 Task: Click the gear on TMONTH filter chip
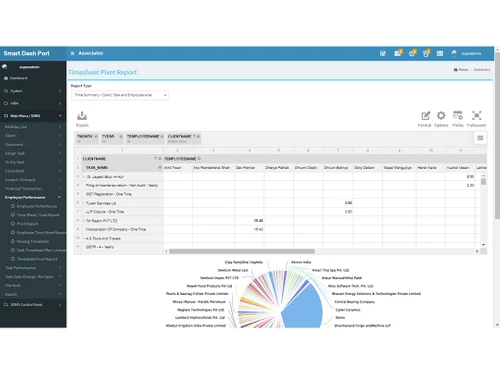pyautogui.click(x=96, y=136)
